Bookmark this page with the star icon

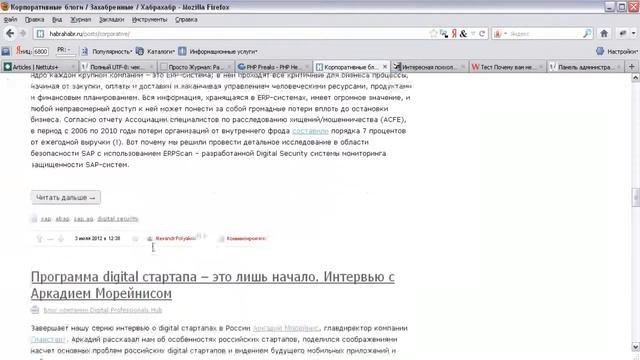tap(433, 34)
